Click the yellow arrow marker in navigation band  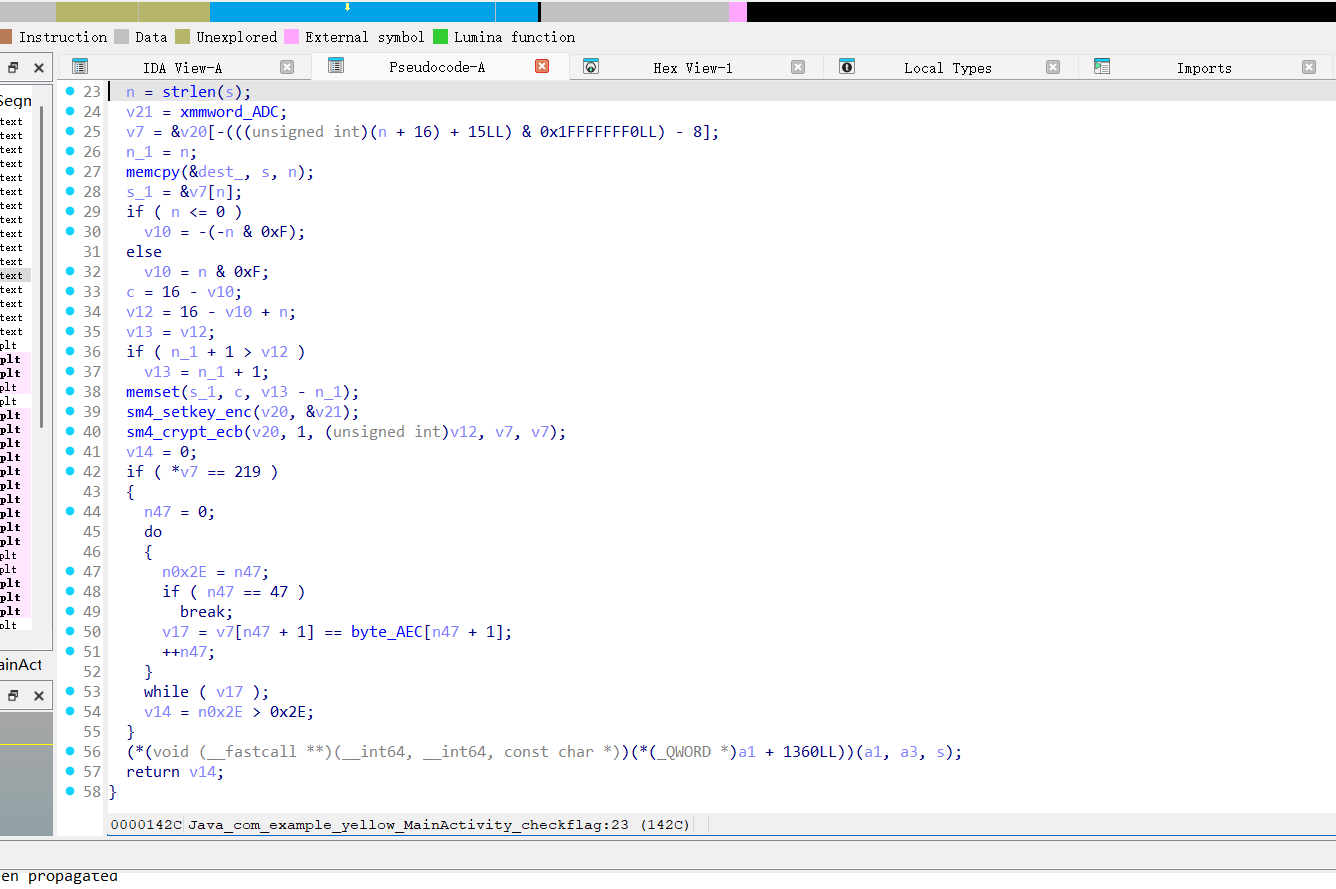point(347,7)
